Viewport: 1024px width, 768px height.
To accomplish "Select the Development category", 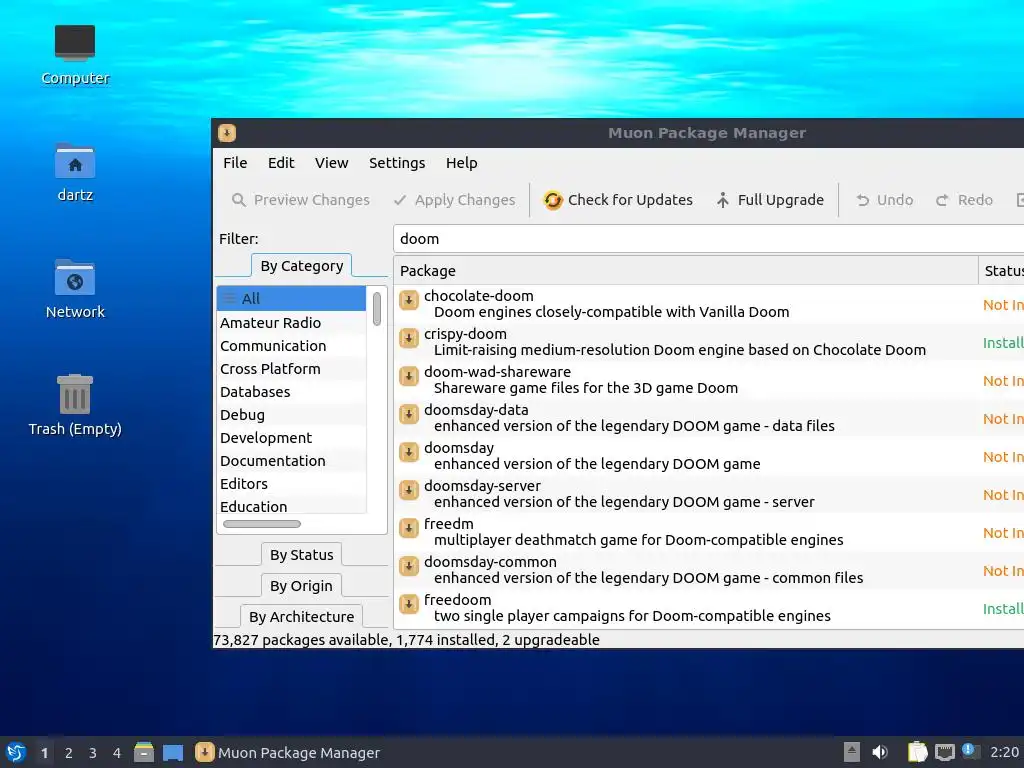I will (291, 438).
